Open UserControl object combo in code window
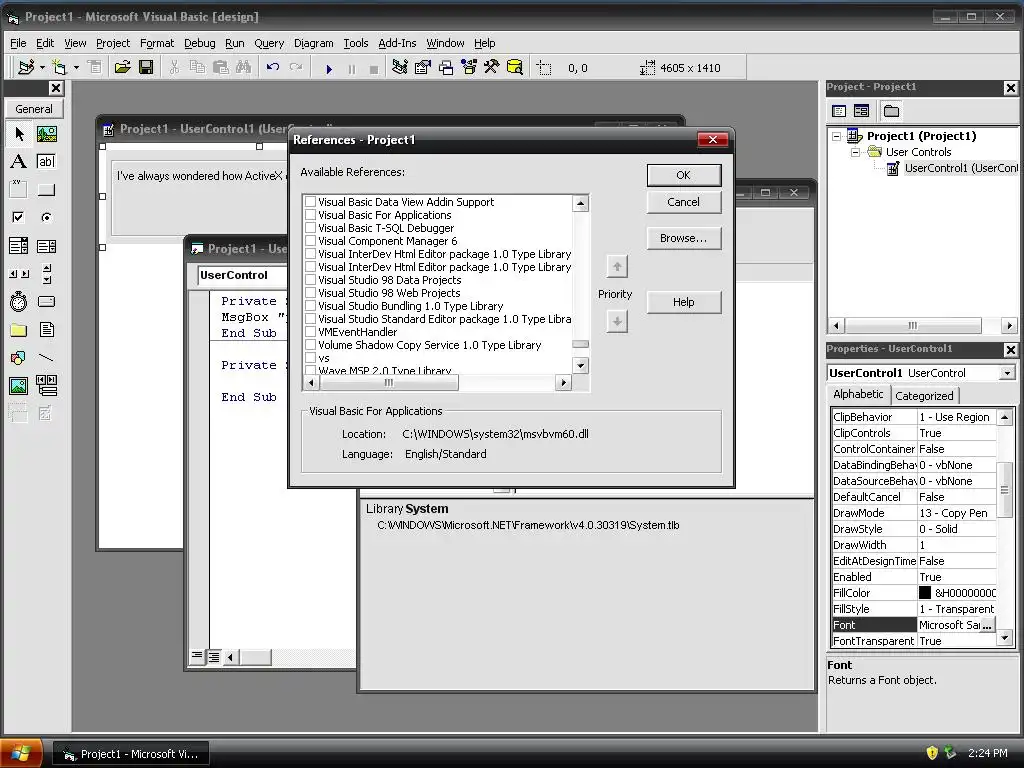Screen dimensions: 1024x768 tap(242, 275)
